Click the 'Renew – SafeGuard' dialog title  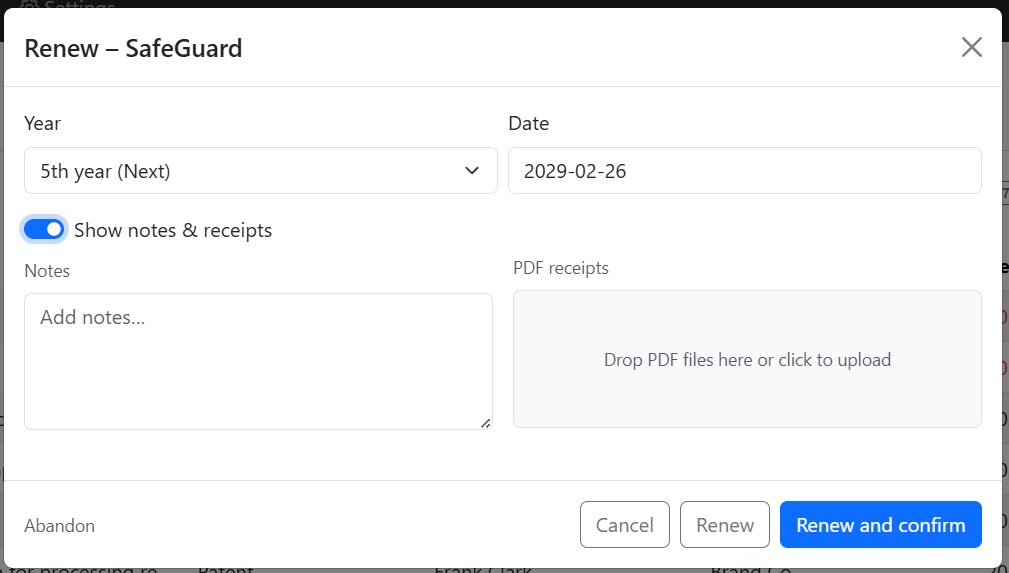(x=133, y=47)
